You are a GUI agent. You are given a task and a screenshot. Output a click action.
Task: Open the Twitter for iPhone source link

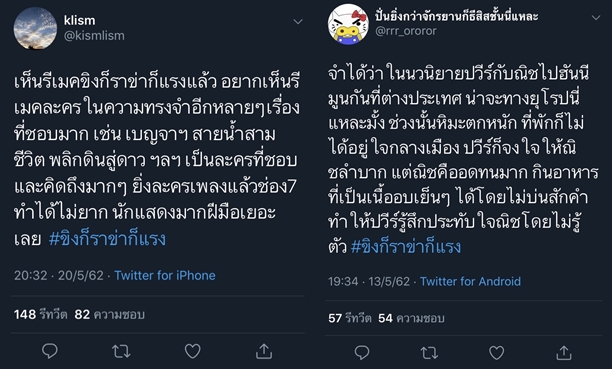tap(165, 275)
